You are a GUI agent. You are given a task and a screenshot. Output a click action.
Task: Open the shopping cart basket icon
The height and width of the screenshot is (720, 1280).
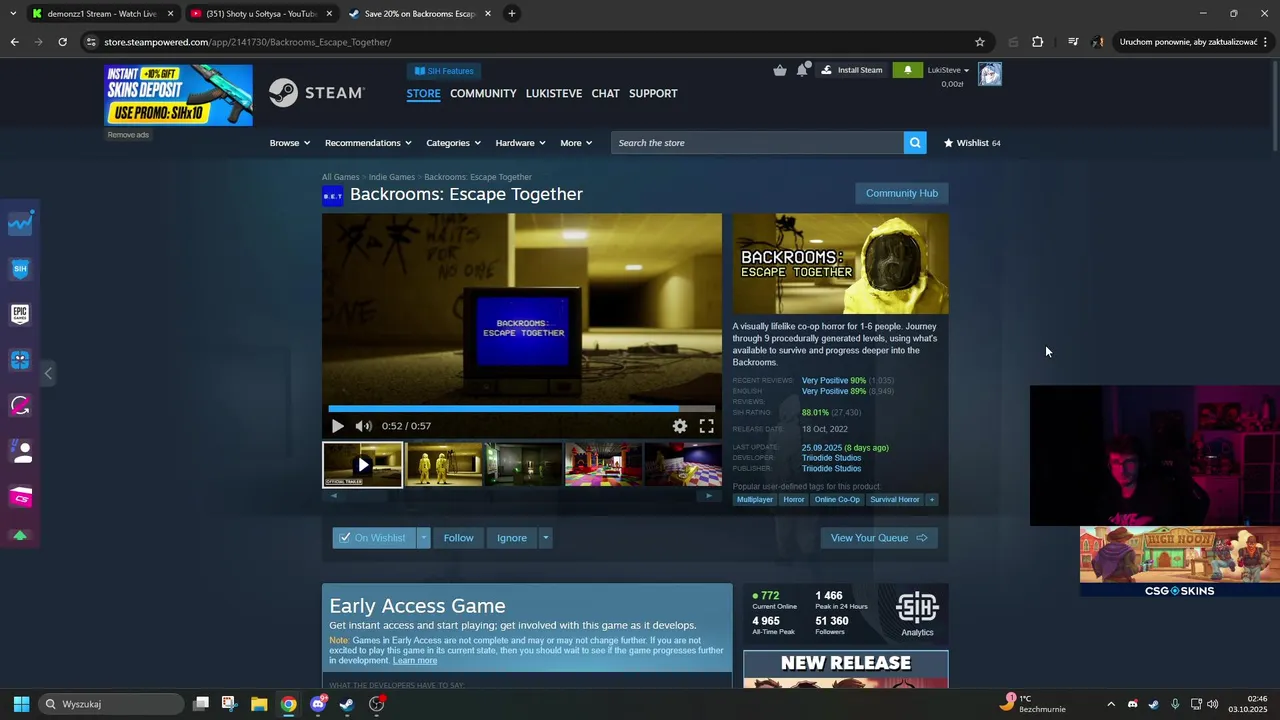[x=780, y=70]
